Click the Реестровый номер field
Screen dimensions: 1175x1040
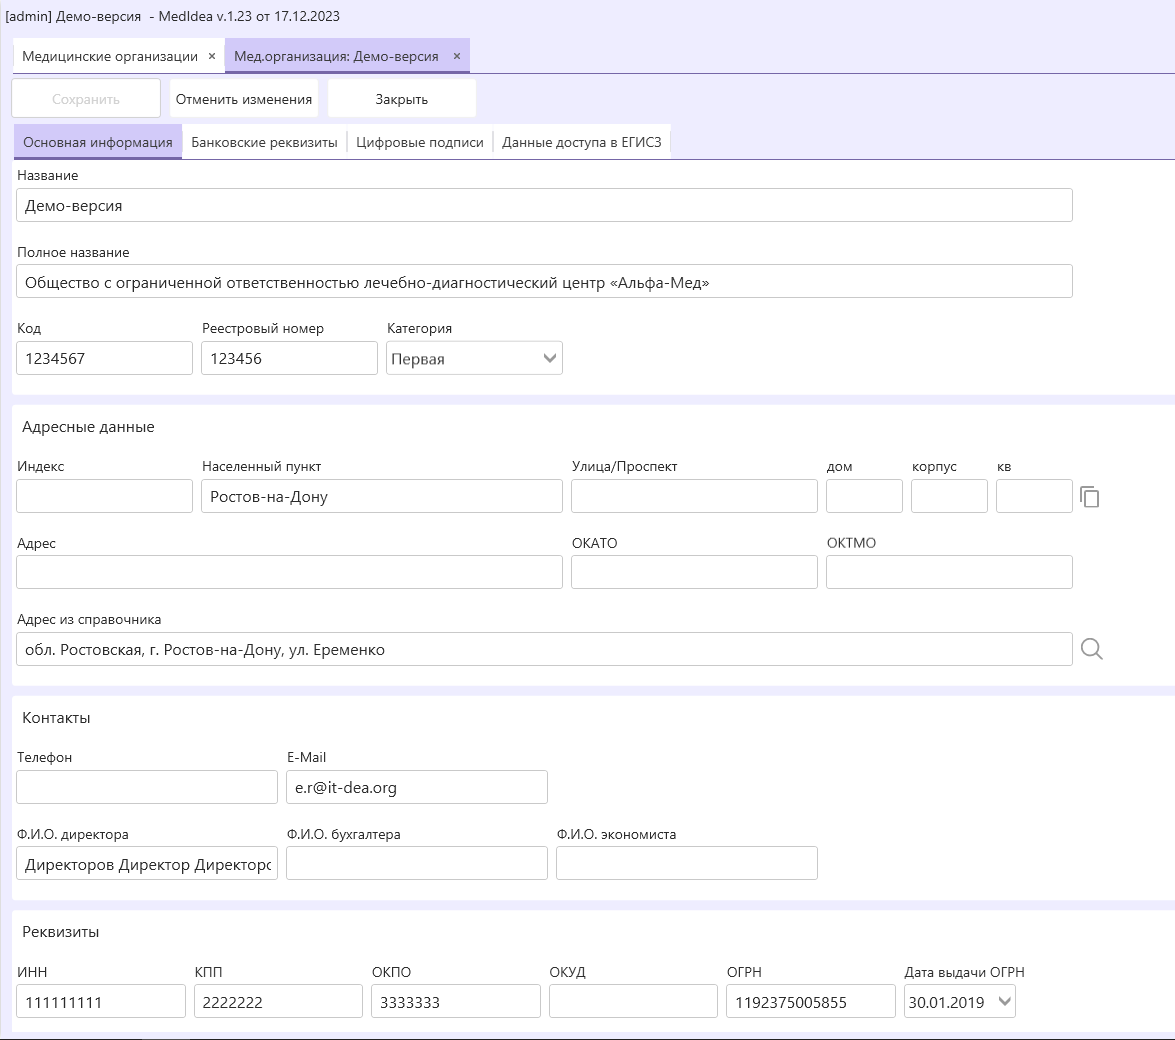(289, 358)
